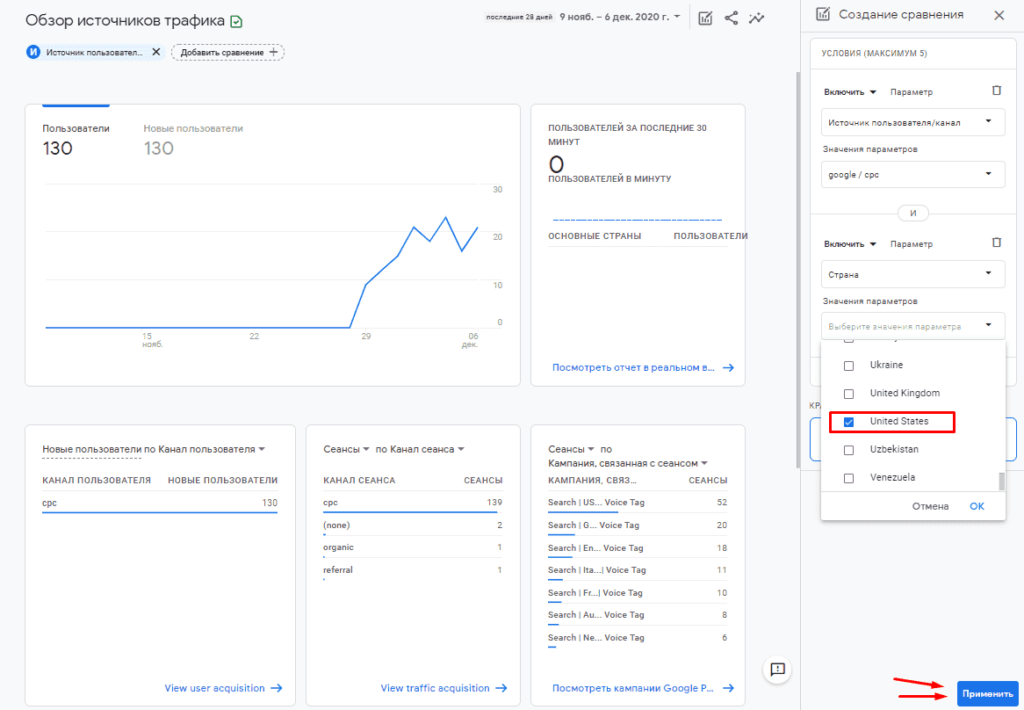Check the Venezuela checkbox
This screenshot has width=1024, height=710.
(848, 478)
